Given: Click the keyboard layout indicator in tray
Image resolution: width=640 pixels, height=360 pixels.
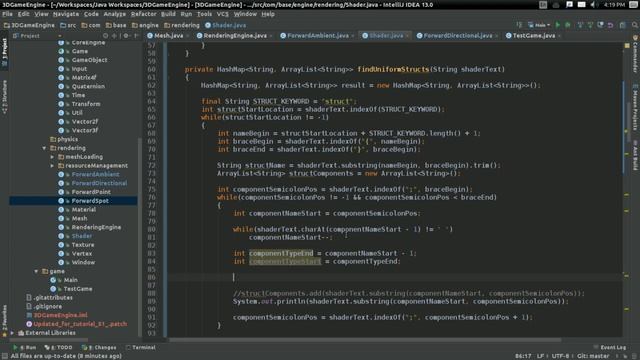Looking at the screenshot, I should tap(543, 4).
